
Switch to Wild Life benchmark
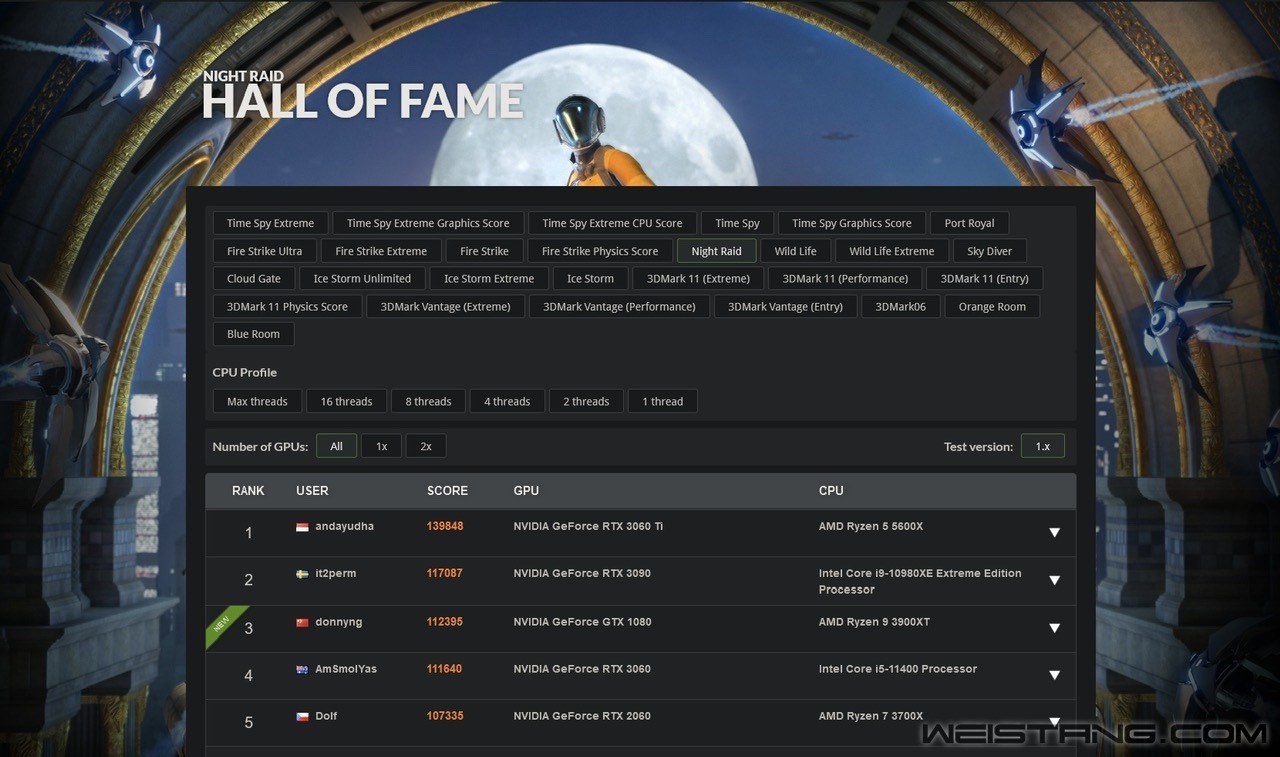point(795,251)
